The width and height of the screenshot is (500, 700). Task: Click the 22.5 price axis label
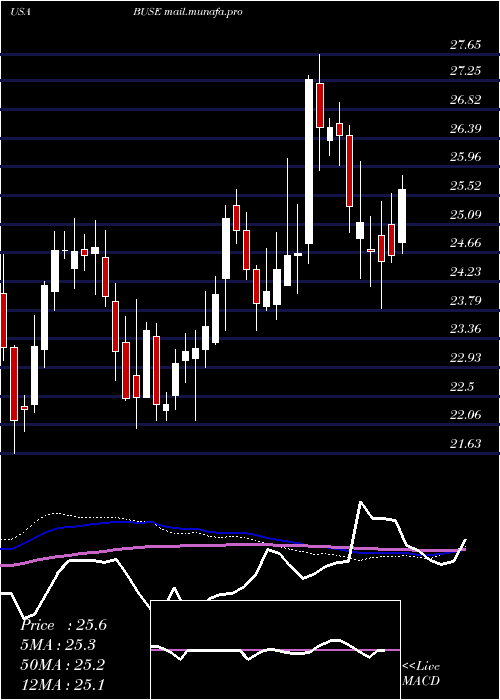pyautogui.click(x=462, y=387)
